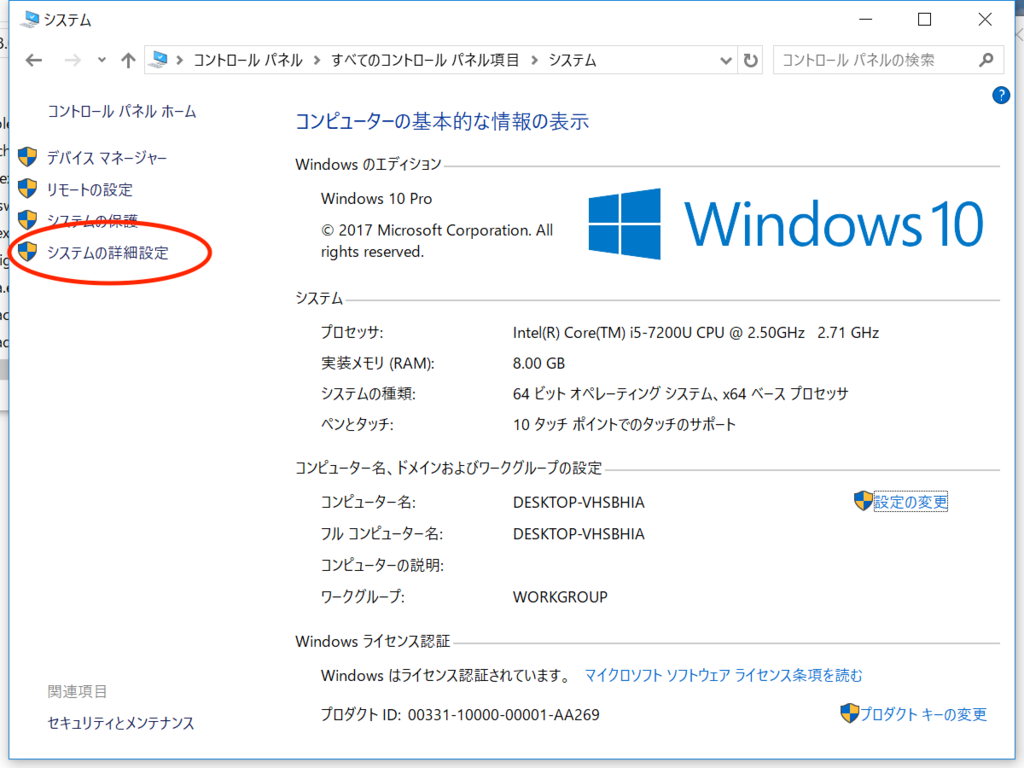Open リモートの設定 link

tap(89, 190)
